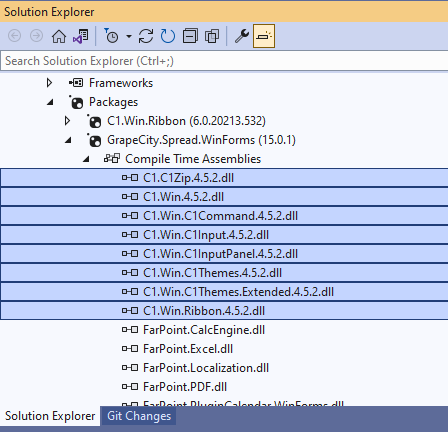The width and height of the screenshot is (448, 432).
Task: Click the Solution Explorer title bar
Action: coord(224,12)
